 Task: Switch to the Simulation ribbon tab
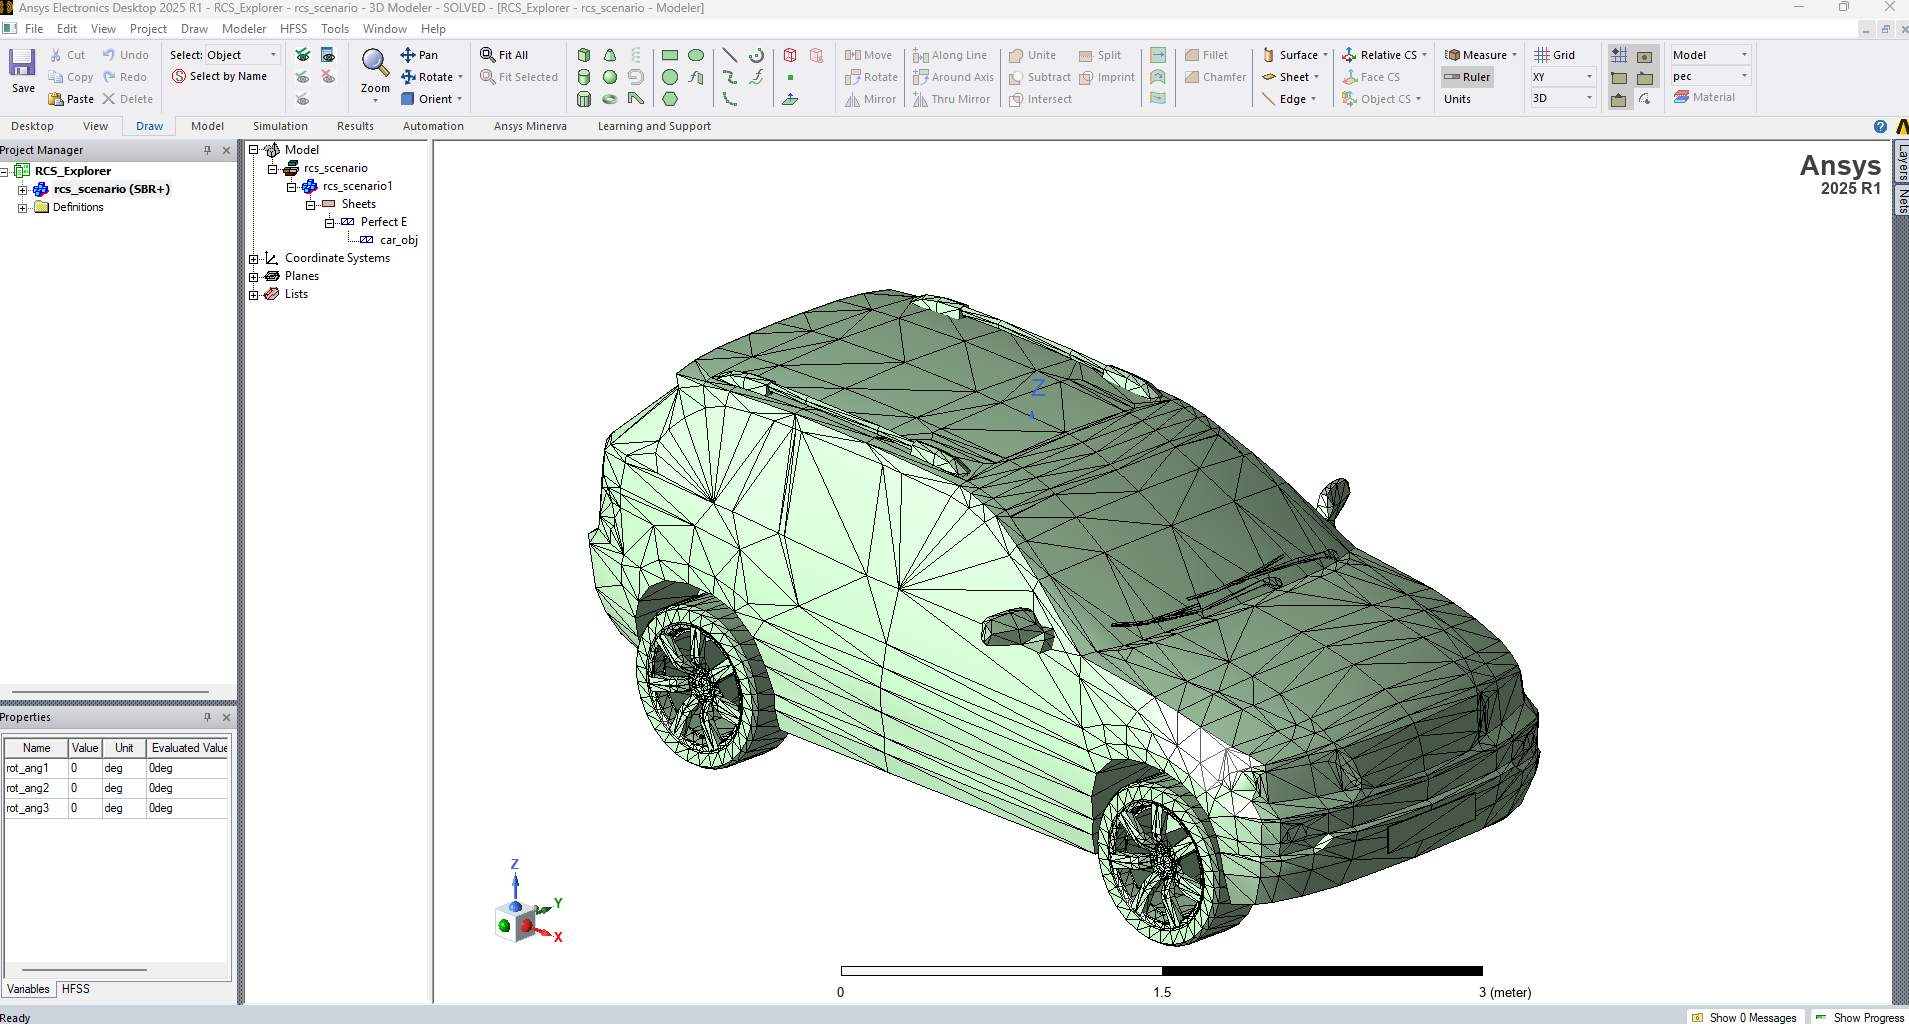coord(280,126)
